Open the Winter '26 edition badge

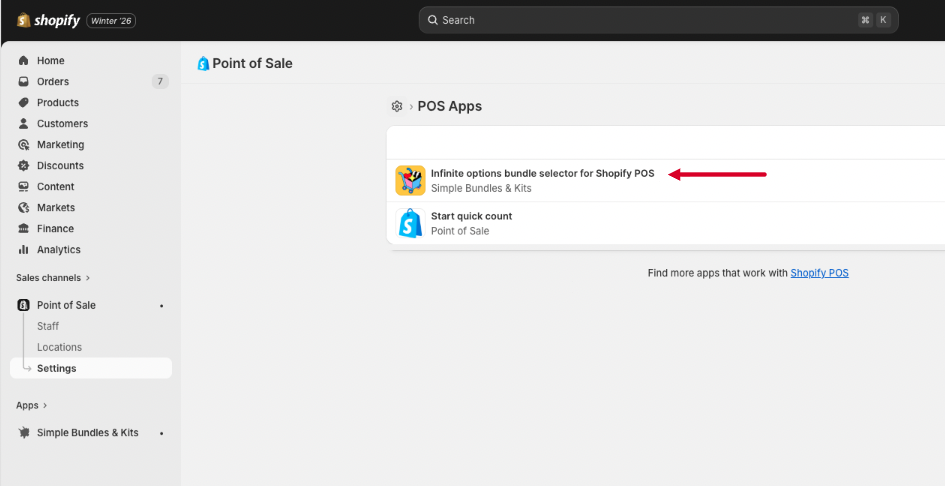coord(111,21)
